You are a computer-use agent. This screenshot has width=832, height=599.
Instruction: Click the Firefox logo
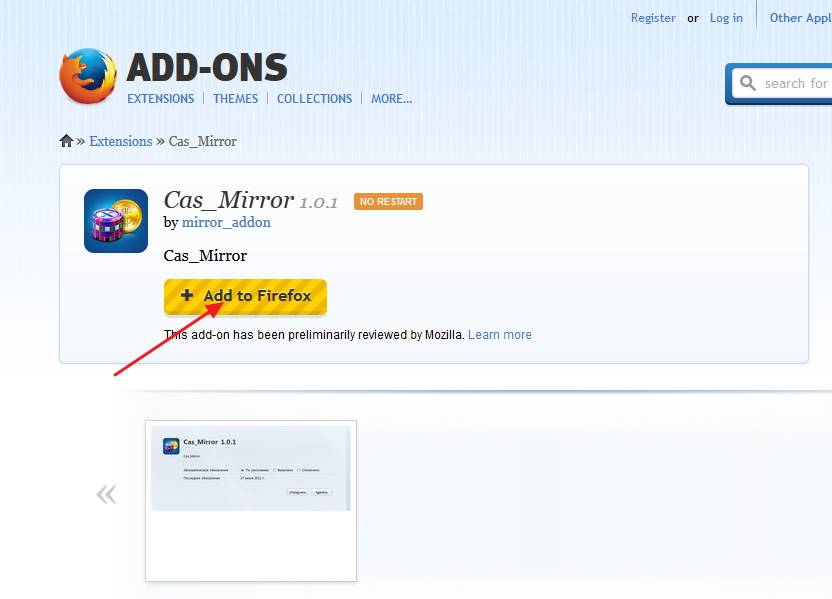pos(88,77)
